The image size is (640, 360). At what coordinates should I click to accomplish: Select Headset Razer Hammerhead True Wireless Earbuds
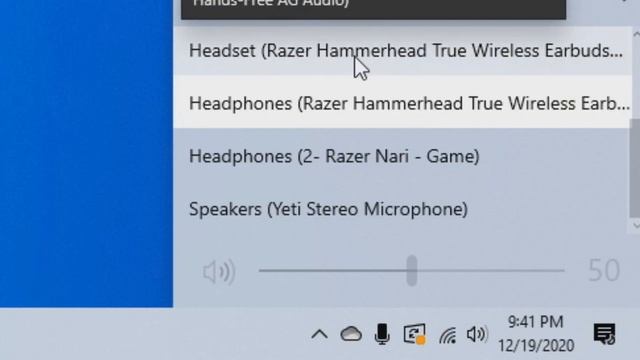(402, 51)
